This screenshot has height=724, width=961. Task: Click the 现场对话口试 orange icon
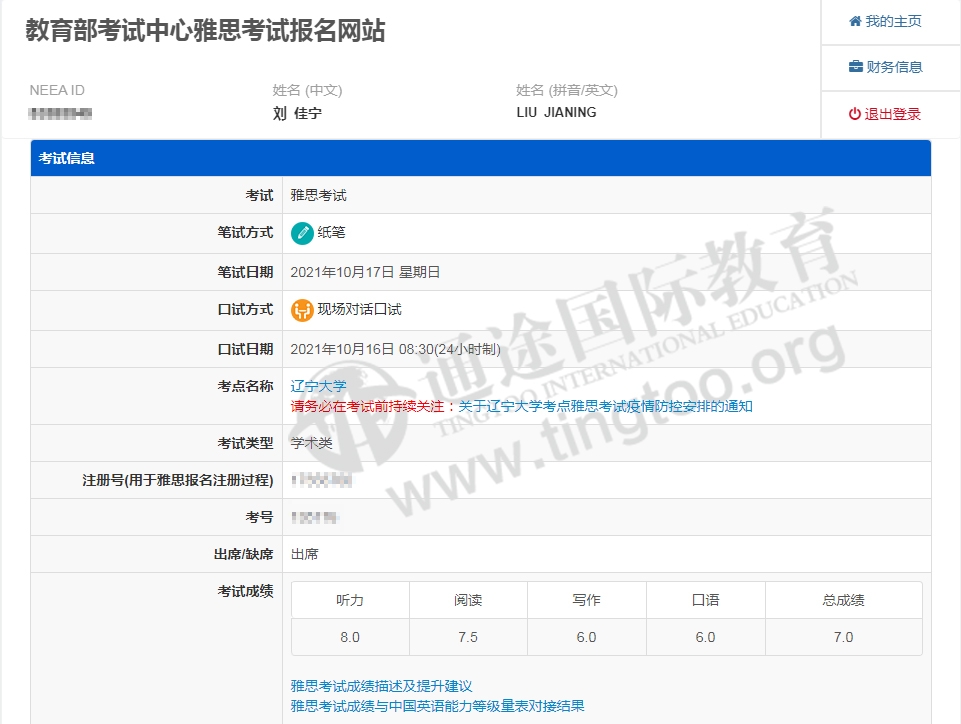(x=302, y=310)
